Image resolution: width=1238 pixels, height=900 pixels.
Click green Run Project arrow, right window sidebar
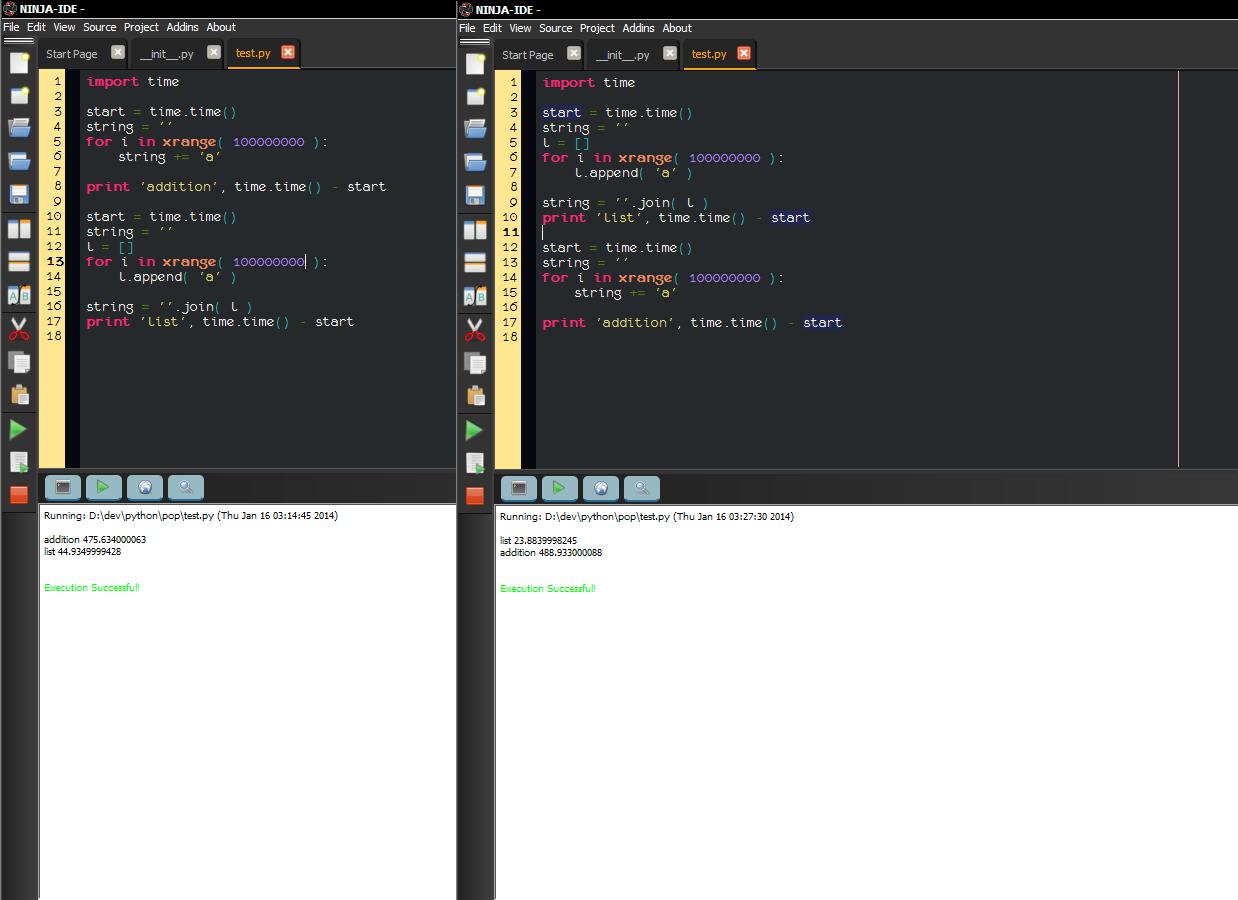(x=474, y=430)
